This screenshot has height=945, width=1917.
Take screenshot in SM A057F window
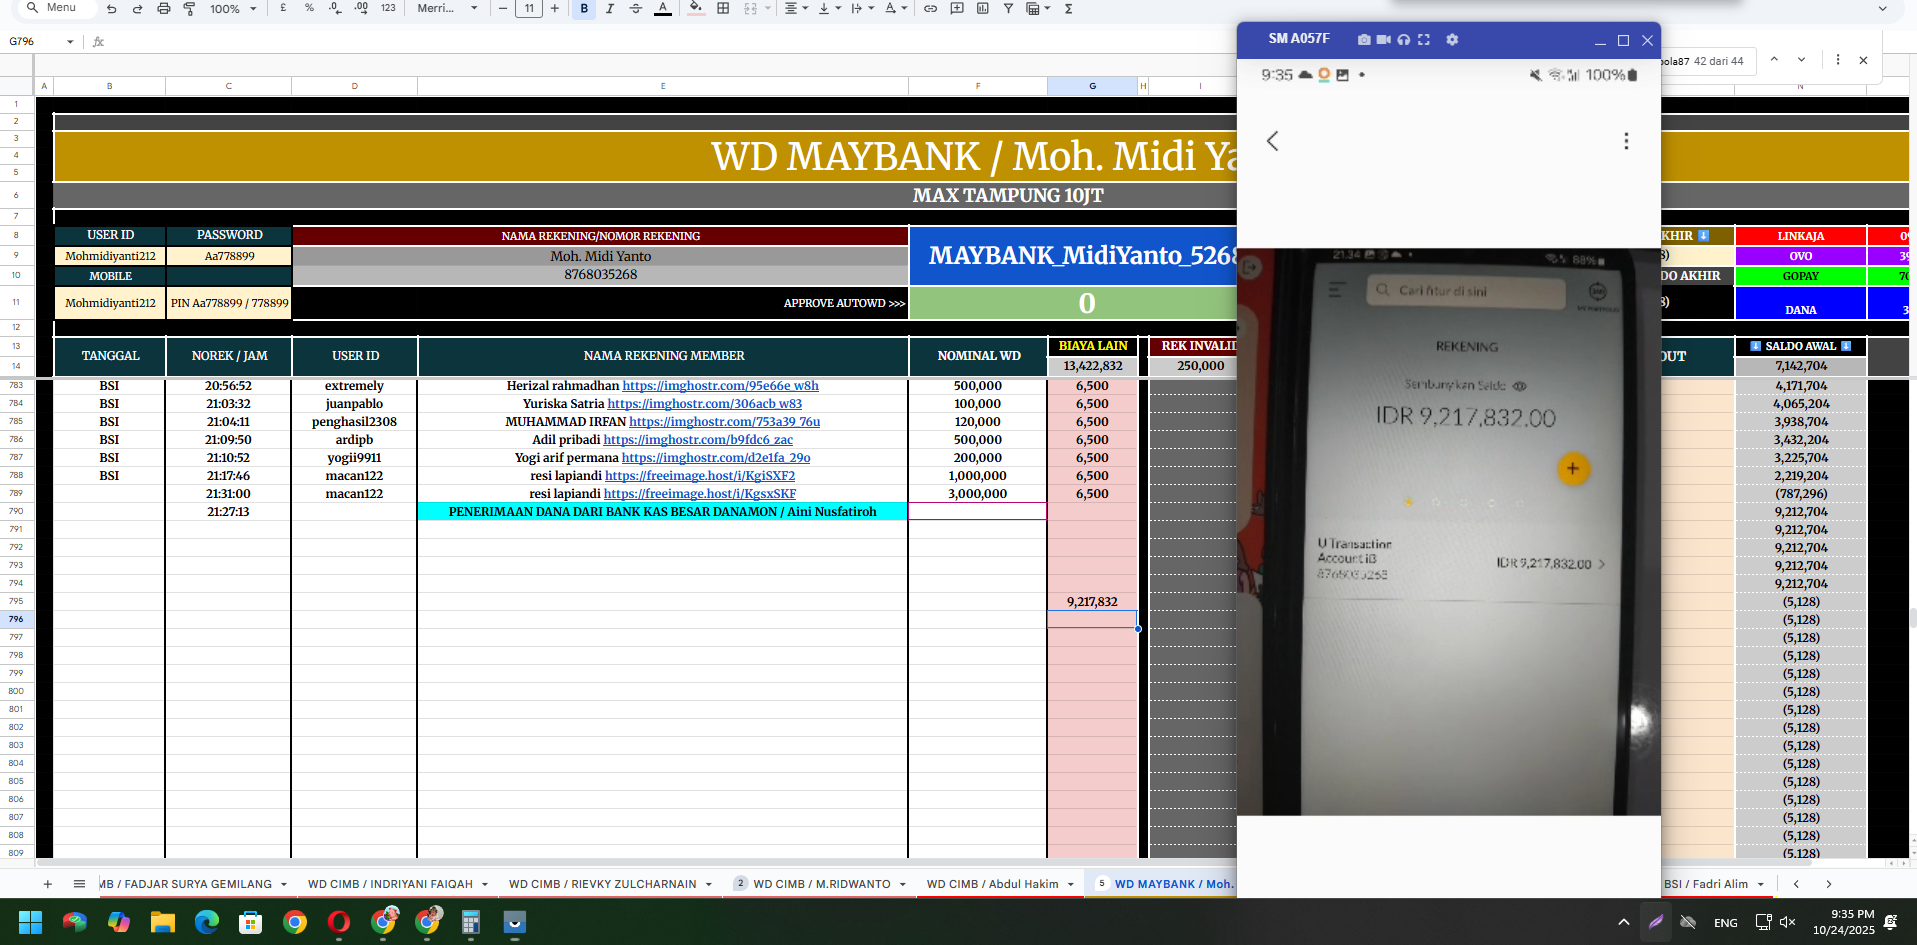[1364, 39]
